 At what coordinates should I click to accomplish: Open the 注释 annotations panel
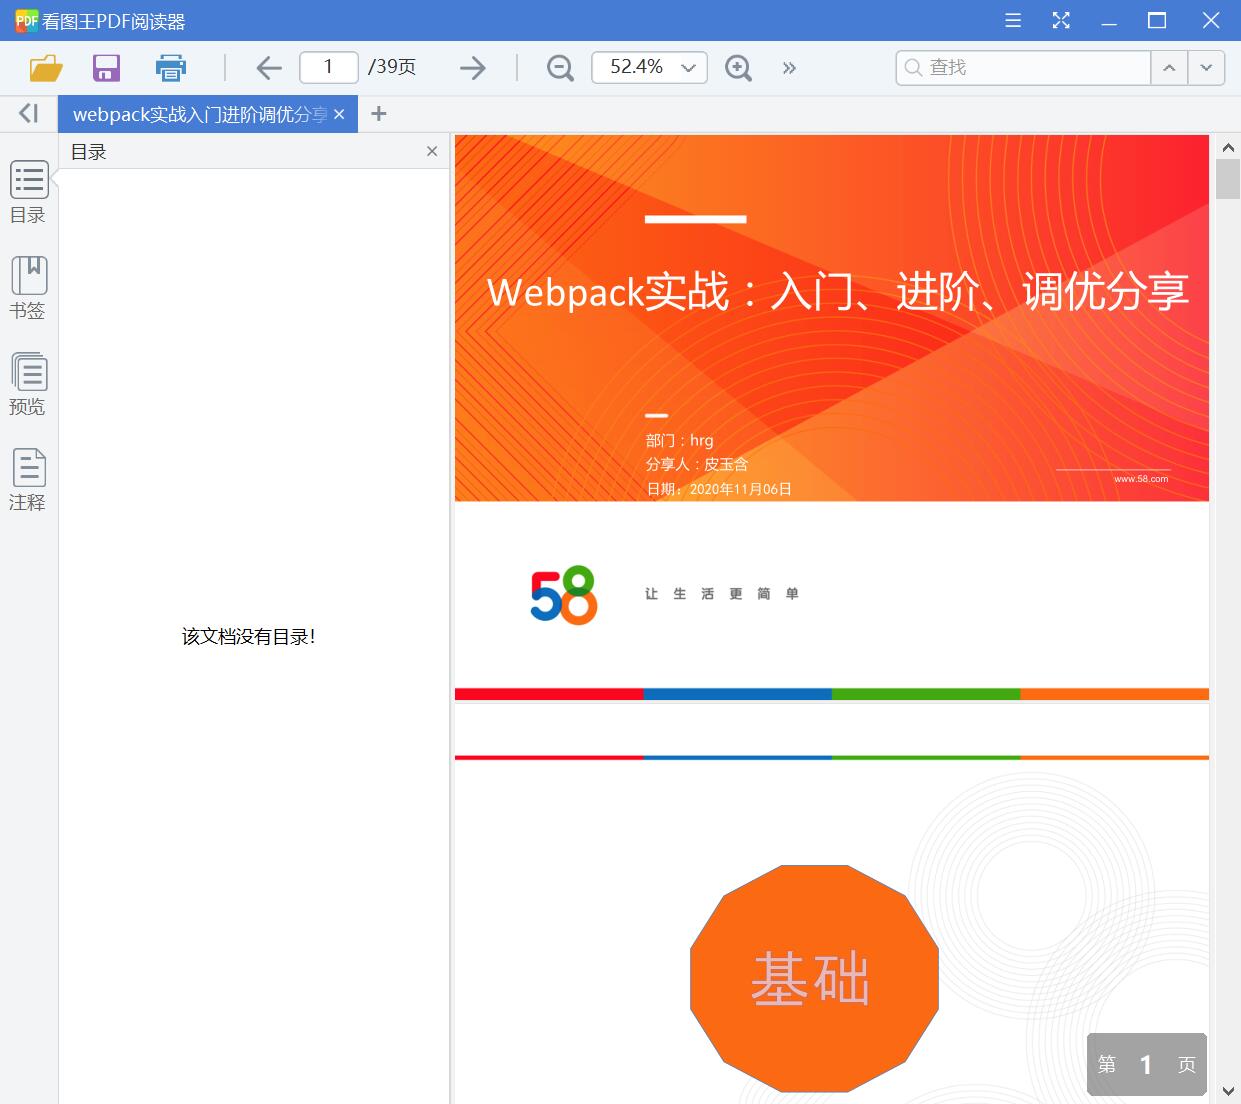[28, 479]
